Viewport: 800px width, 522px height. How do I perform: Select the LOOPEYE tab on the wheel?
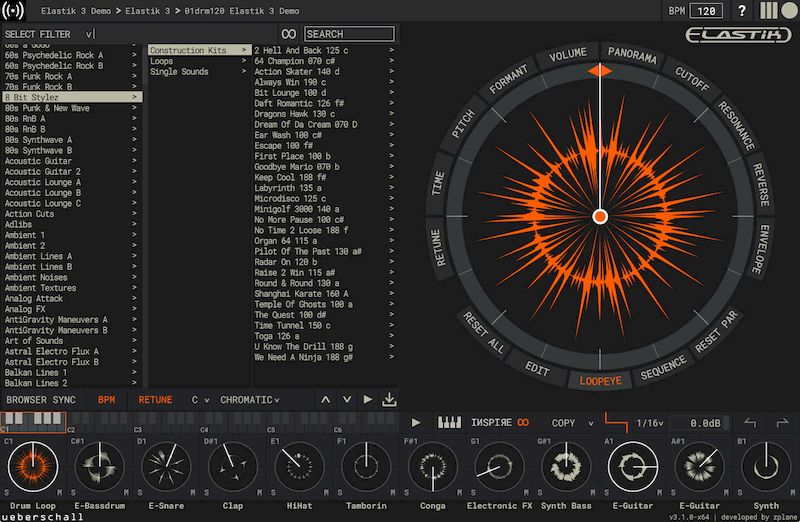[601, 380]
